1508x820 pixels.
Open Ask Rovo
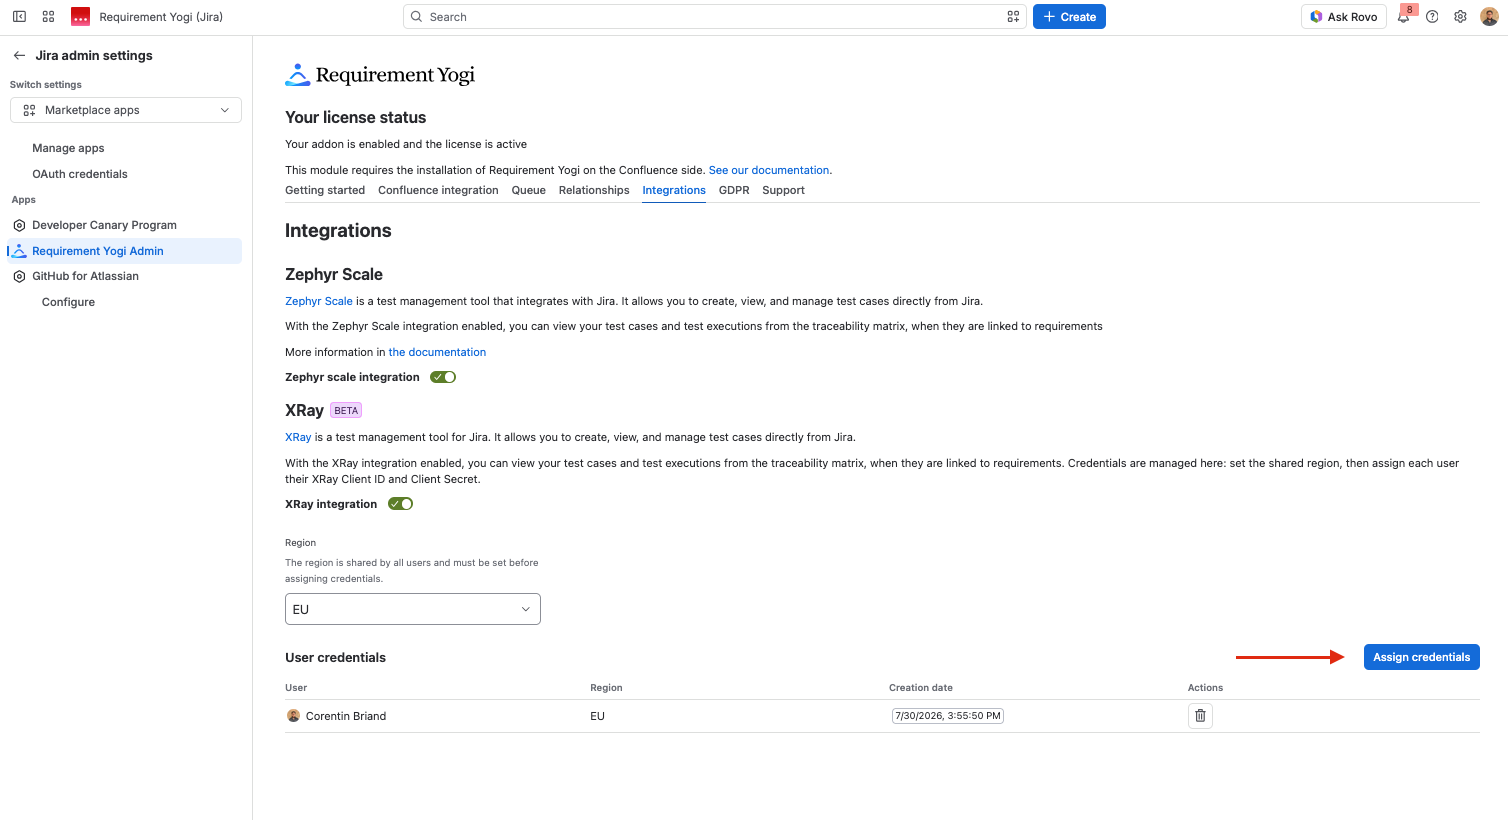tap(1344, 17)
